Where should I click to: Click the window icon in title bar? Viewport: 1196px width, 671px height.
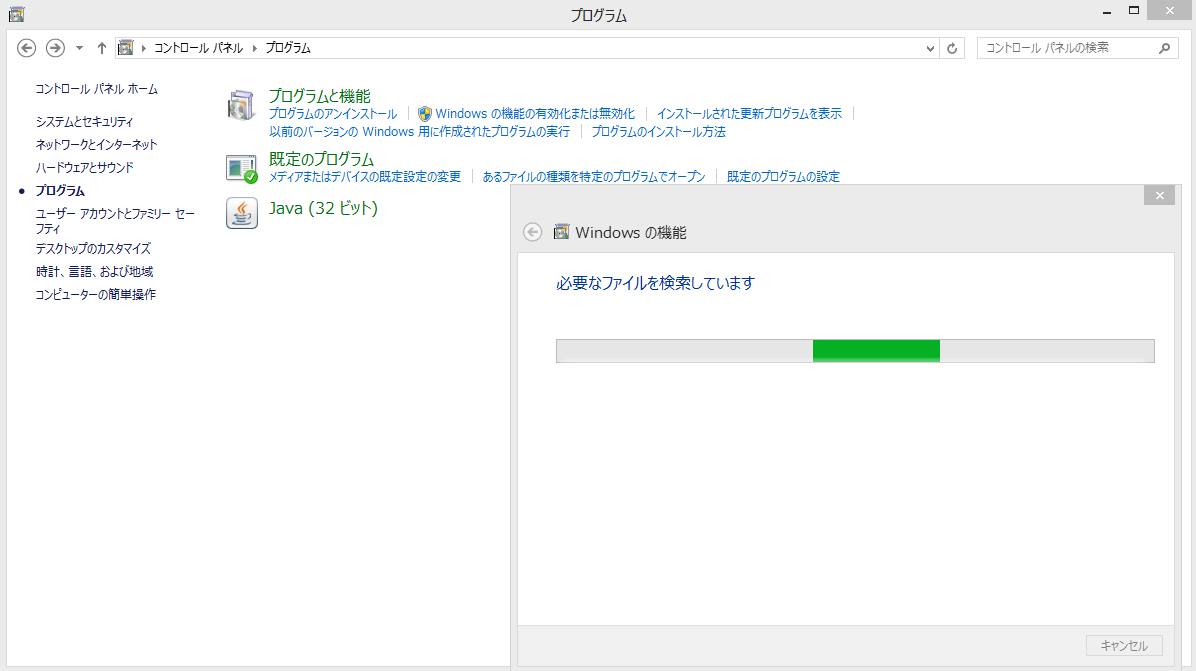coord(16,14)
